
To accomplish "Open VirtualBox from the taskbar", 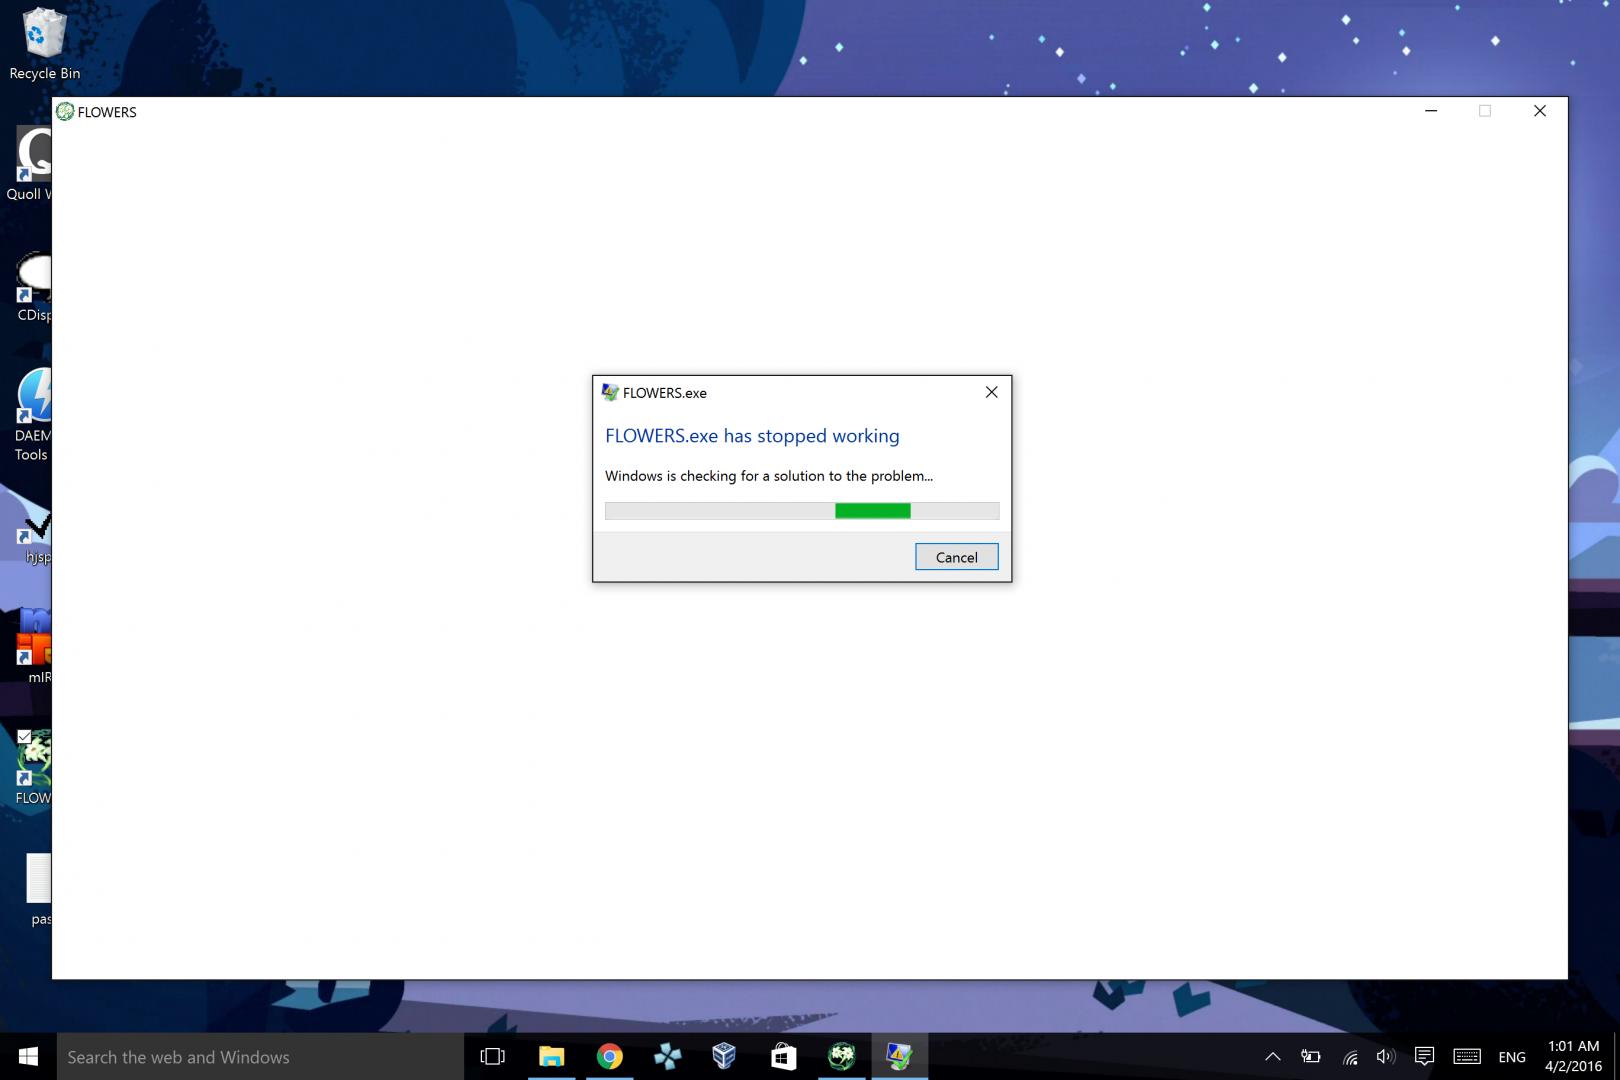I will (725, 1056).
